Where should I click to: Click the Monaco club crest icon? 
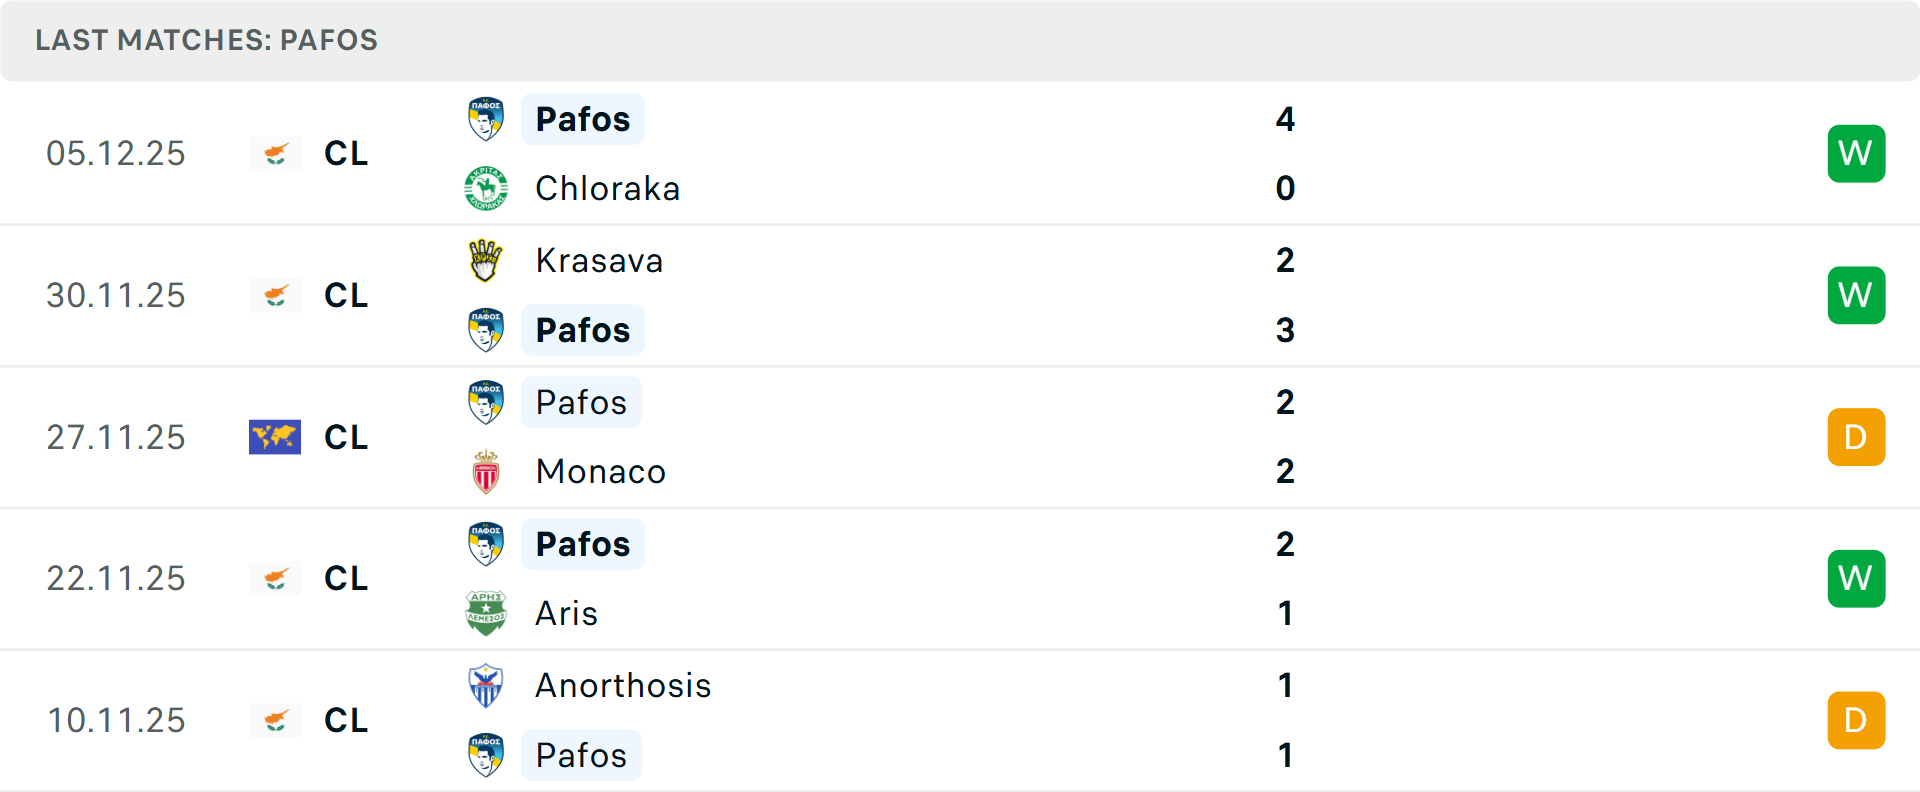pos(486,472)
